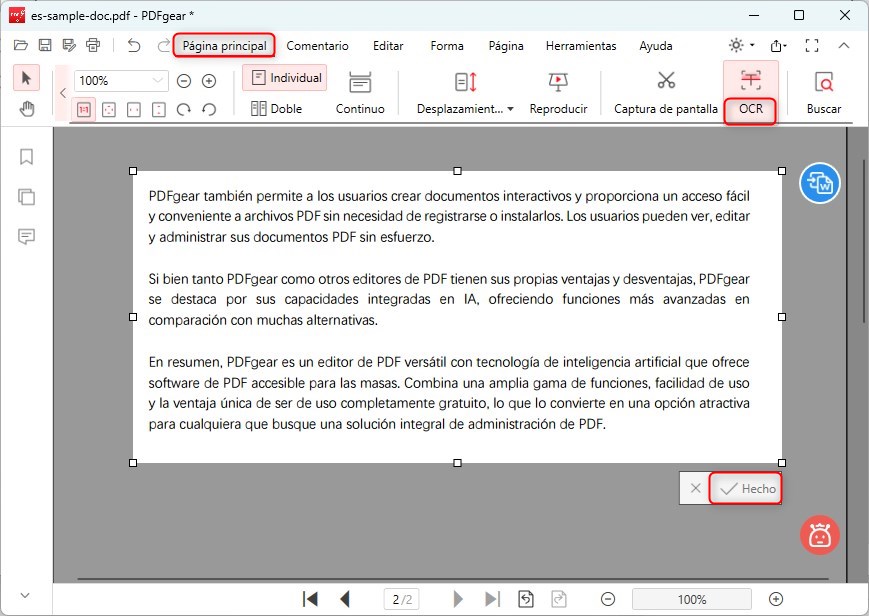Image resolution: width=869 pixels, height=616 pixels.
Task: Activate the hand pan tool
Action: 27,109
